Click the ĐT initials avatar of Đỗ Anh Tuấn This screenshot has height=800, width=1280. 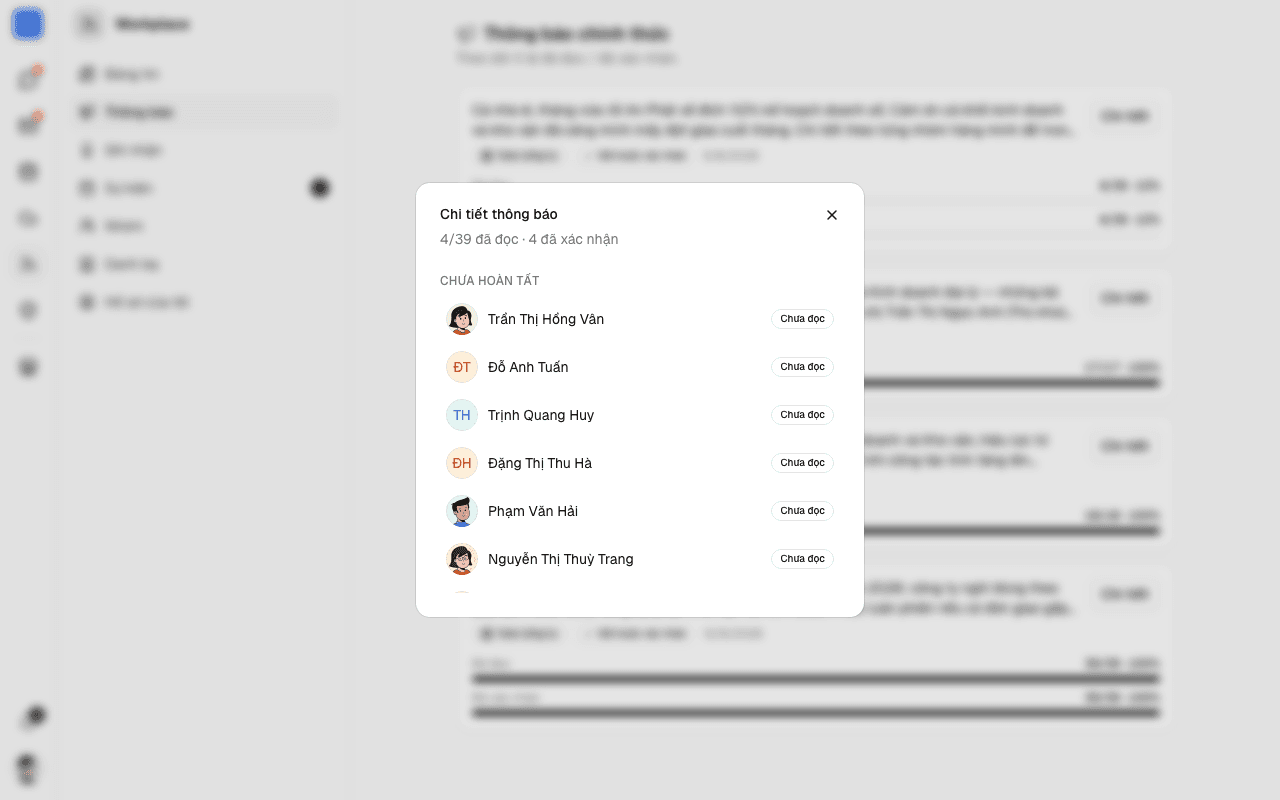tap(462, 367)
